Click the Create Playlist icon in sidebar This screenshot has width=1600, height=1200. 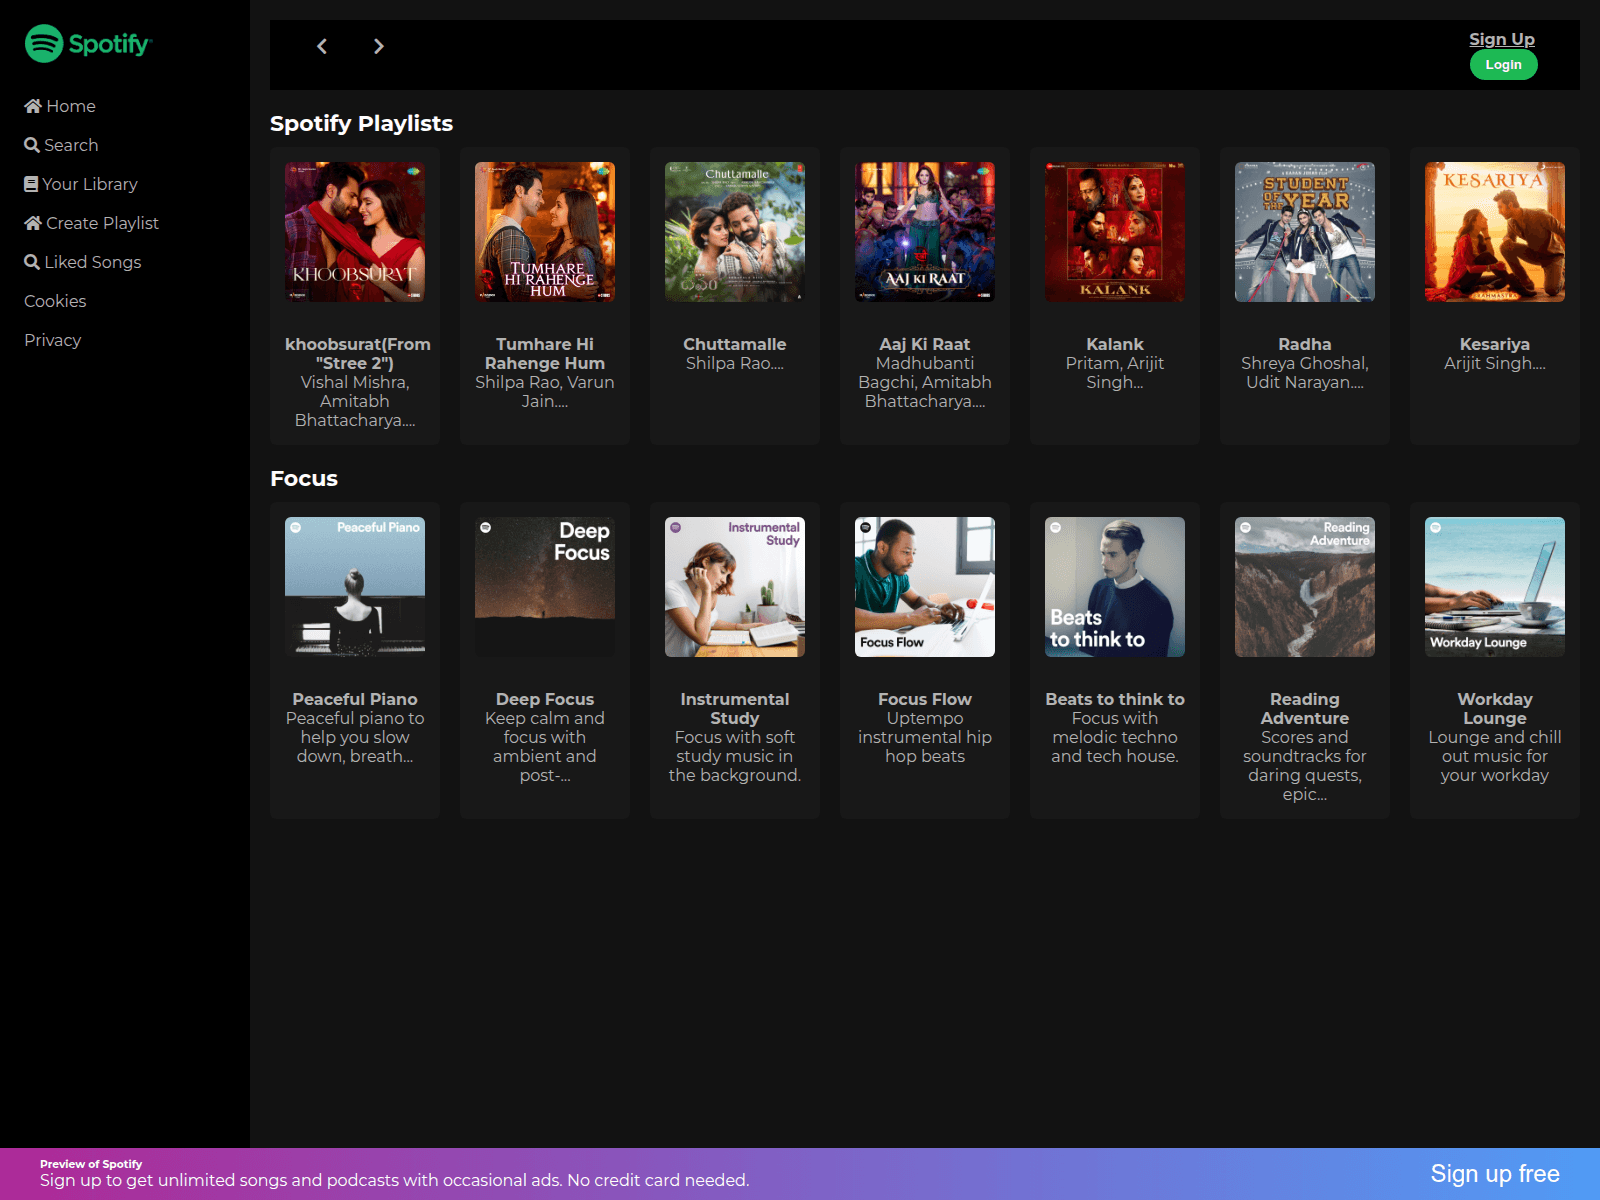click(33, 223)
